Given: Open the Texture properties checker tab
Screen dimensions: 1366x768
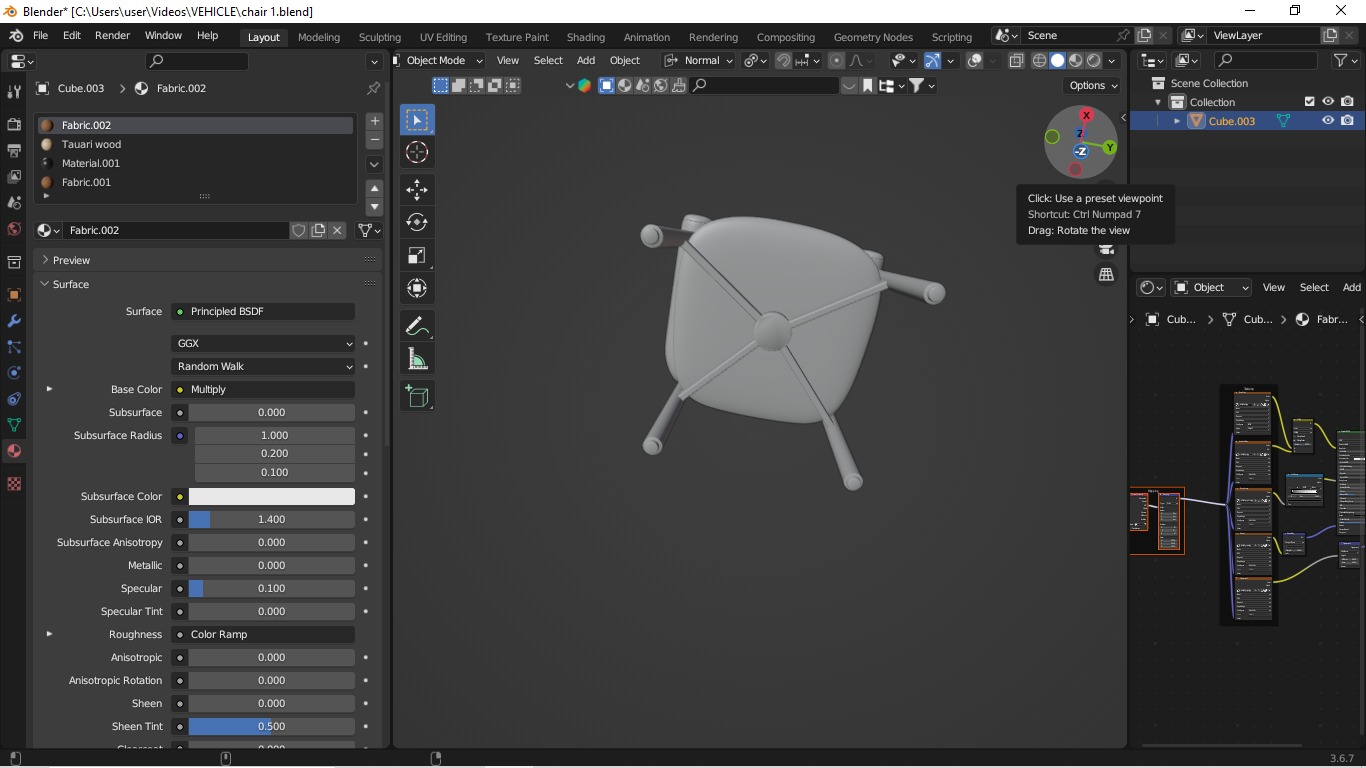Looking at the screenshot, I should [x=14, y=484].
